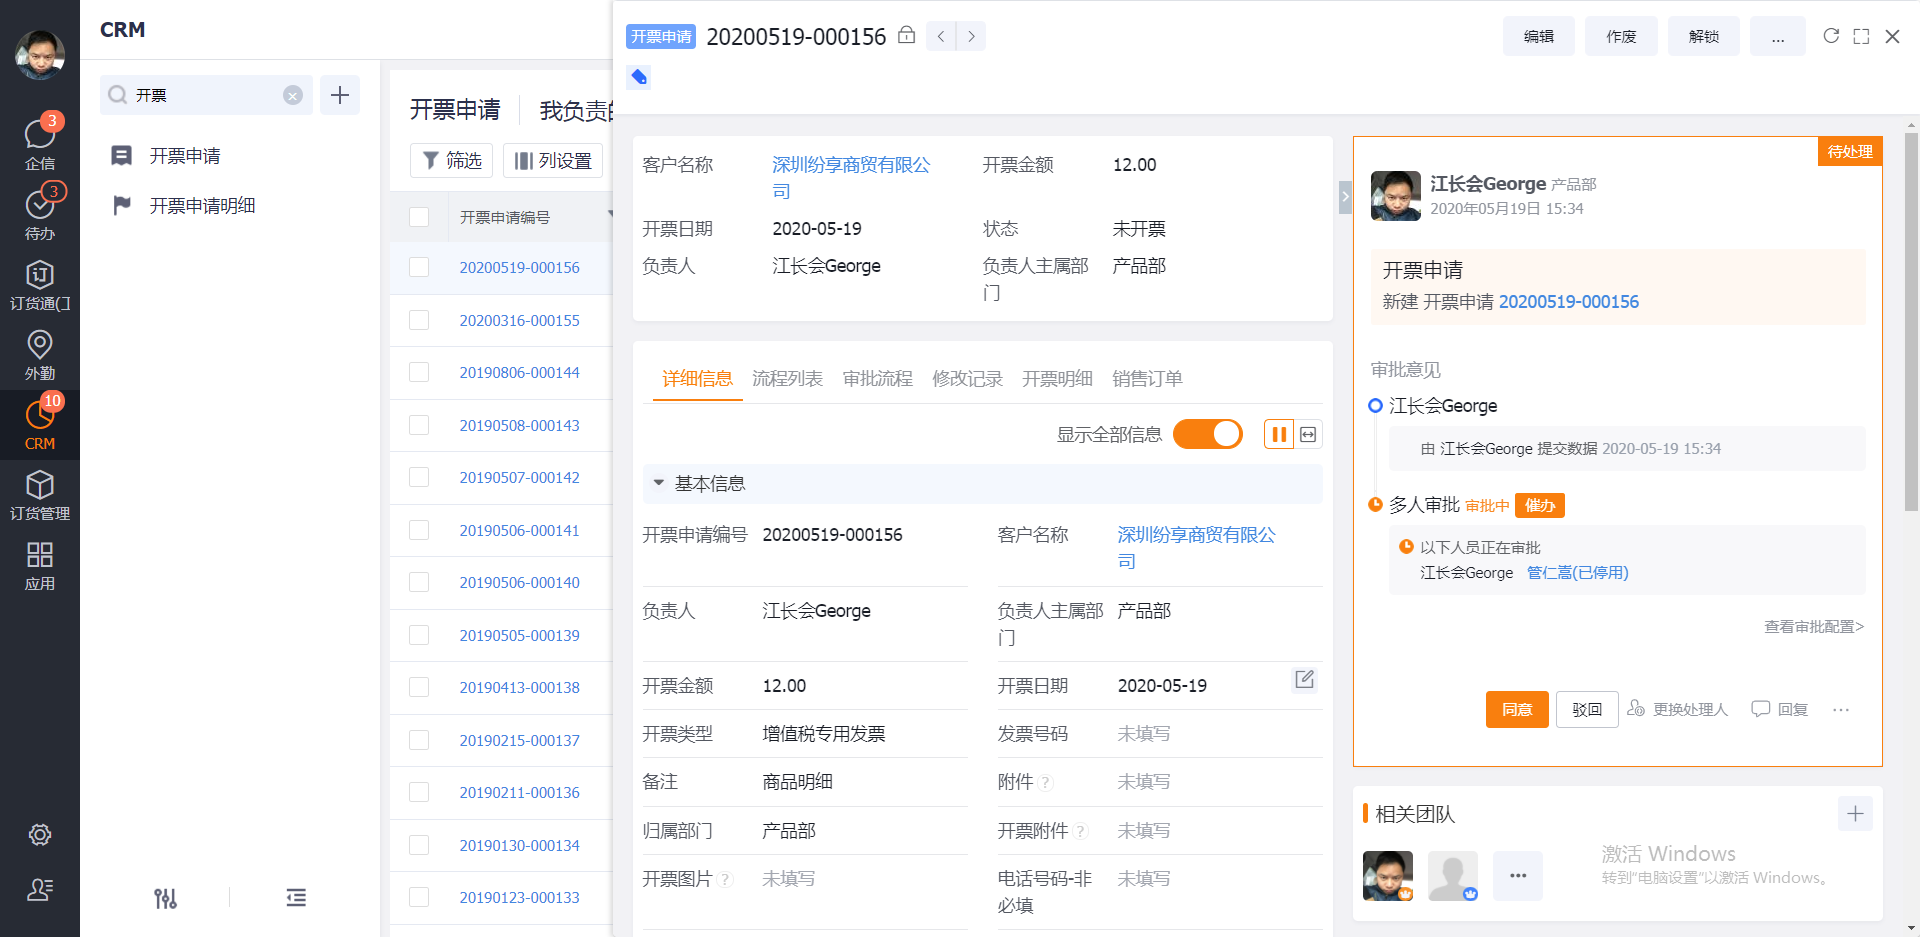Screen dimensions: 1920x937
Task: Reject with the 驳回 button
Action: point(1587,709)
